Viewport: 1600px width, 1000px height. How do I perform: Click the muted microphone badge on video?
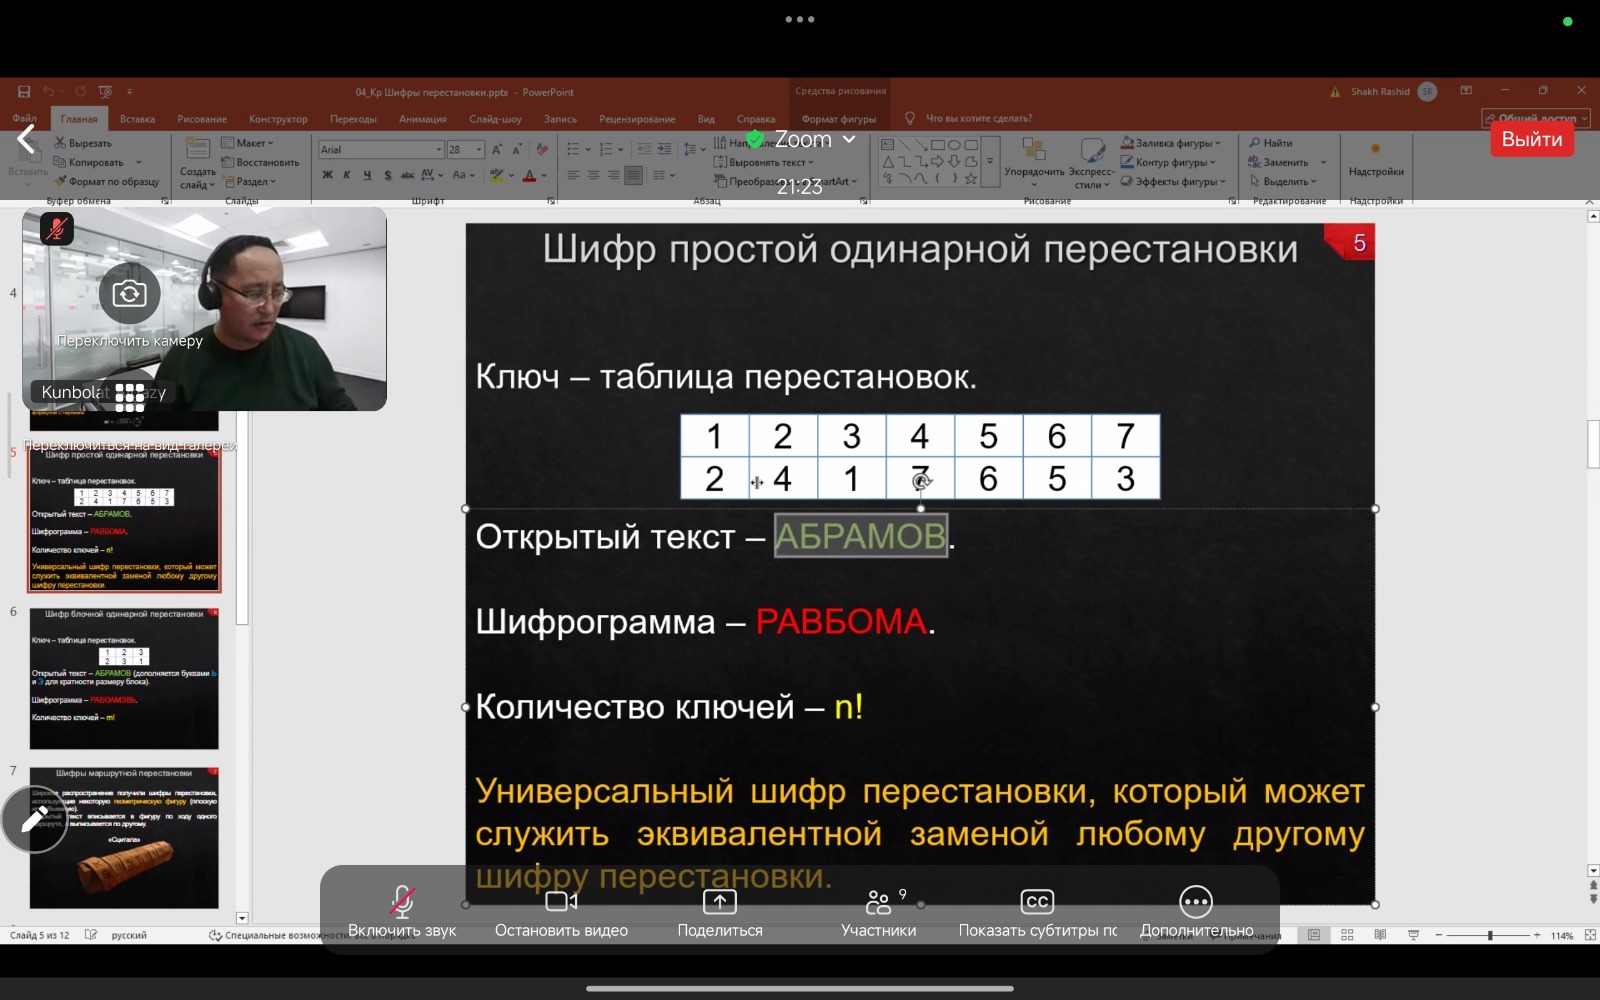click(x=57, y=229)
